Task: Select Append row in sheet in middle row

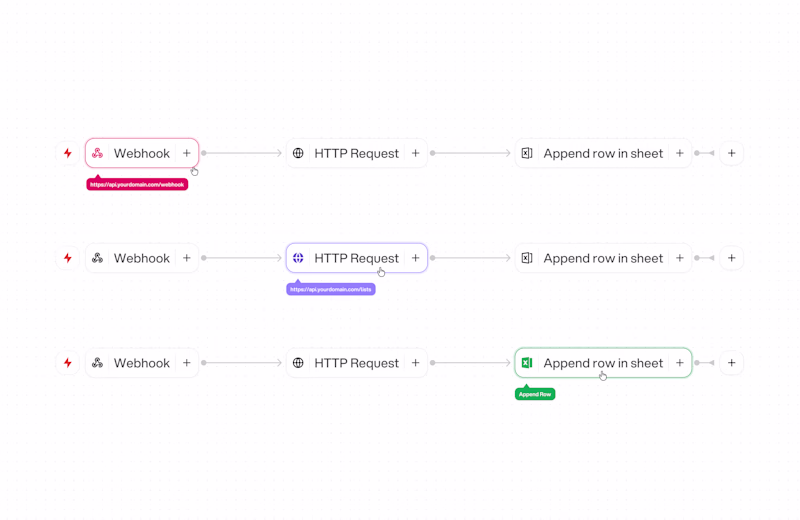Action: (603, 258)
